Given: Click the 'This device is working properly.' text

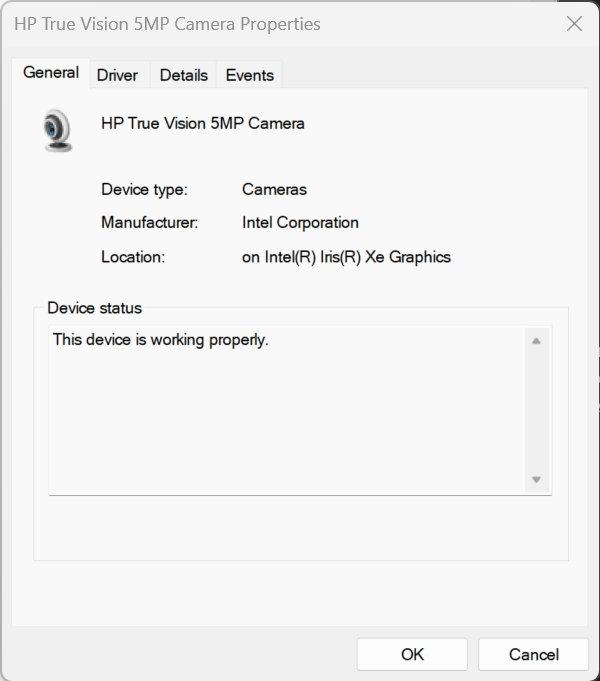Looking at the screenshot, I should tap(161, 340).
